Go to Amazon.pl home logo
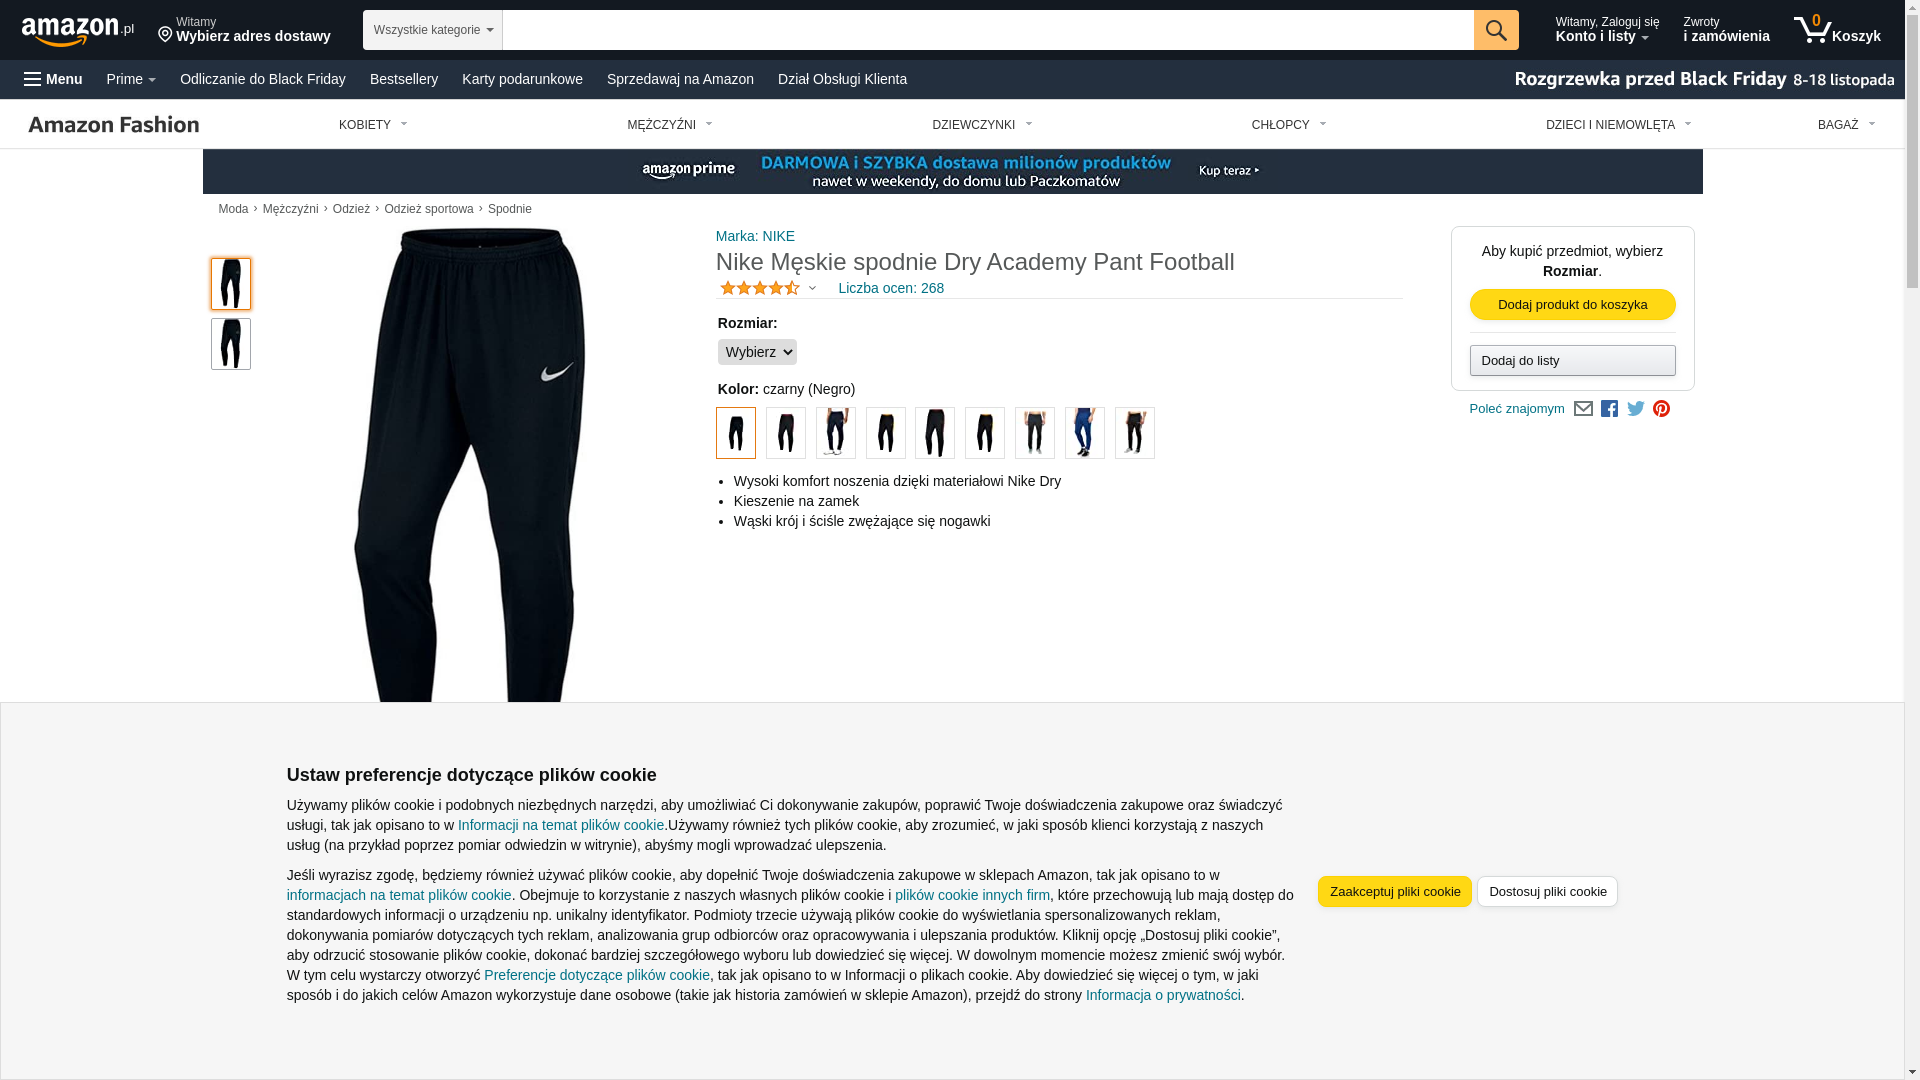This screenshot has height=1080, width=1920. (x=78, y=31)
